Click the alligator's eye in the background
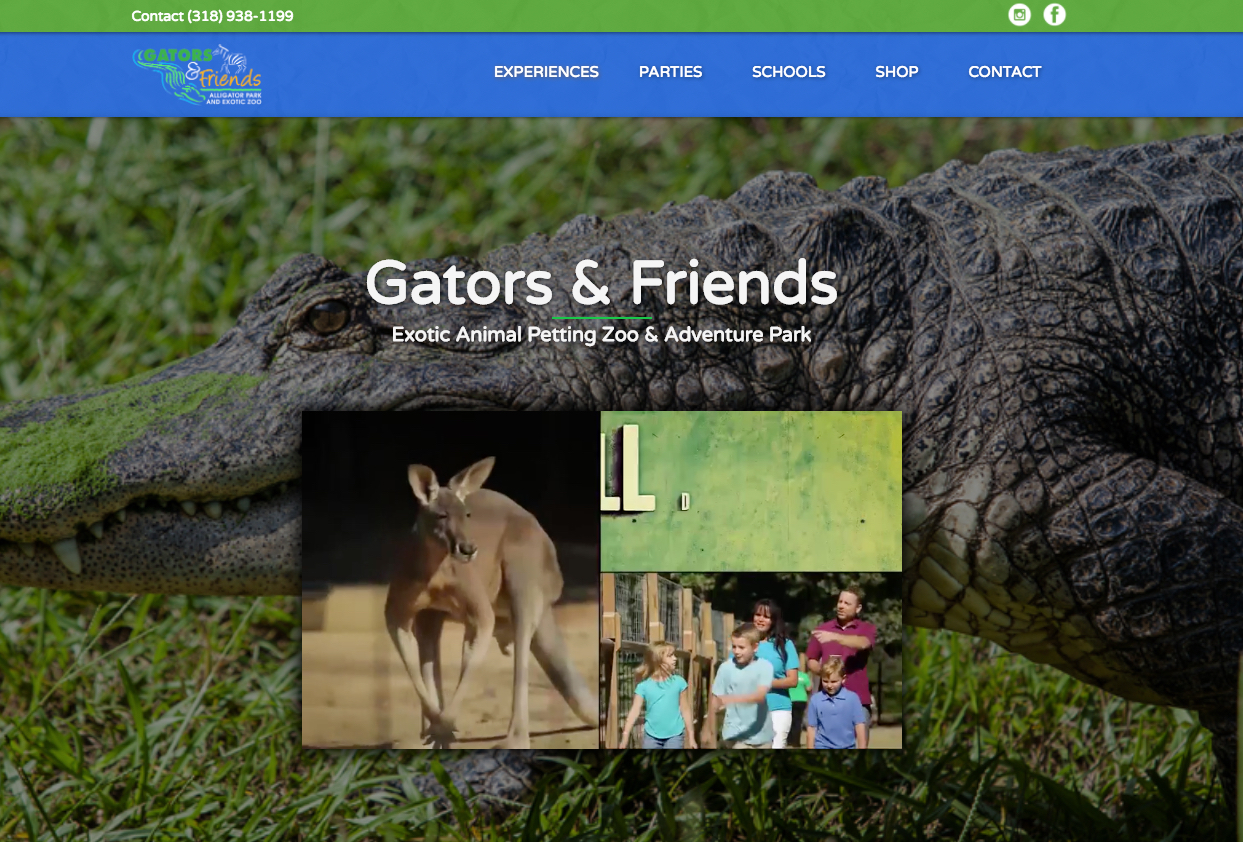The width and height of the screenshot is (1243, 842). pyautogui.click(x=325, y=317)
